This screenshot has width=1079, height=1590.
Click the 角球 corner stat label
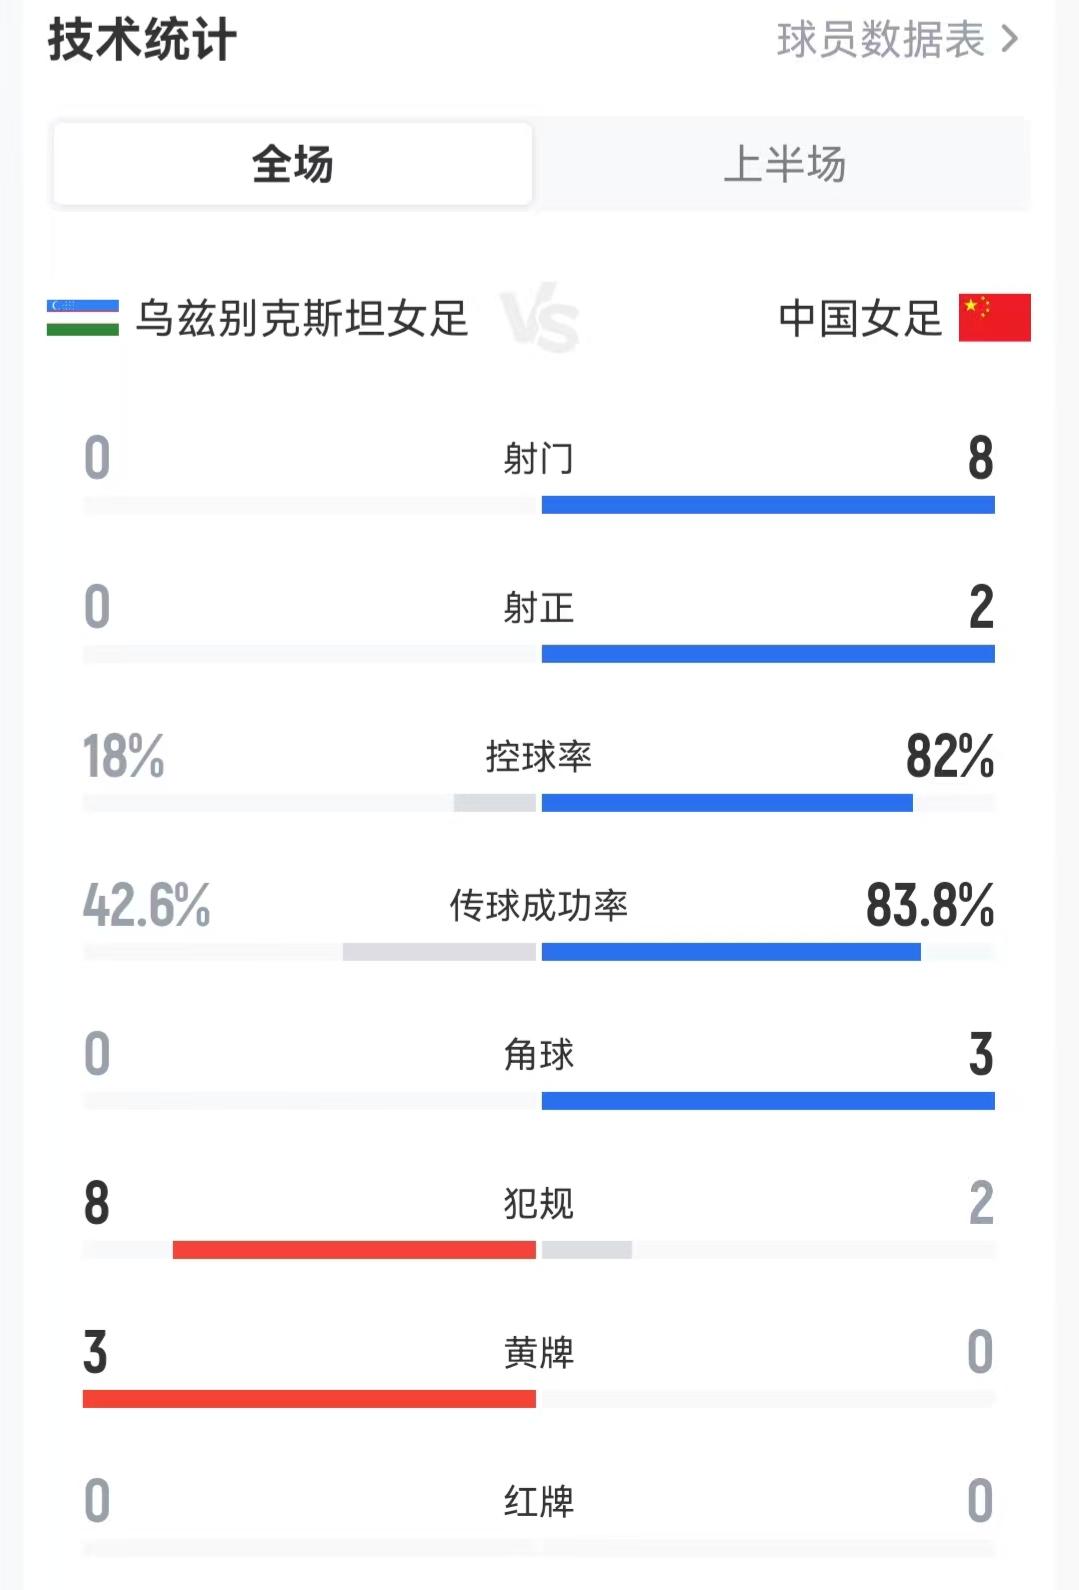click(538, 1055)
